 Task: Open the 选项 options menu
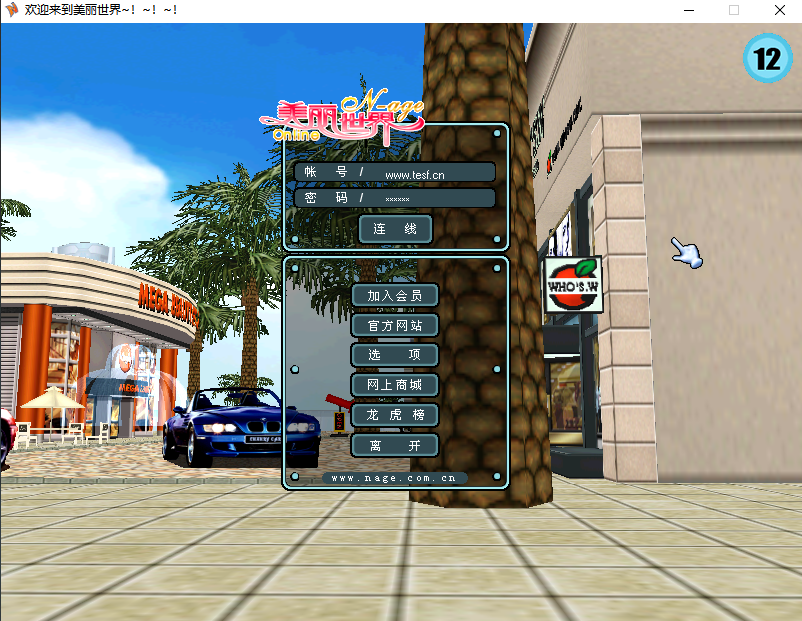pos(395,355)
